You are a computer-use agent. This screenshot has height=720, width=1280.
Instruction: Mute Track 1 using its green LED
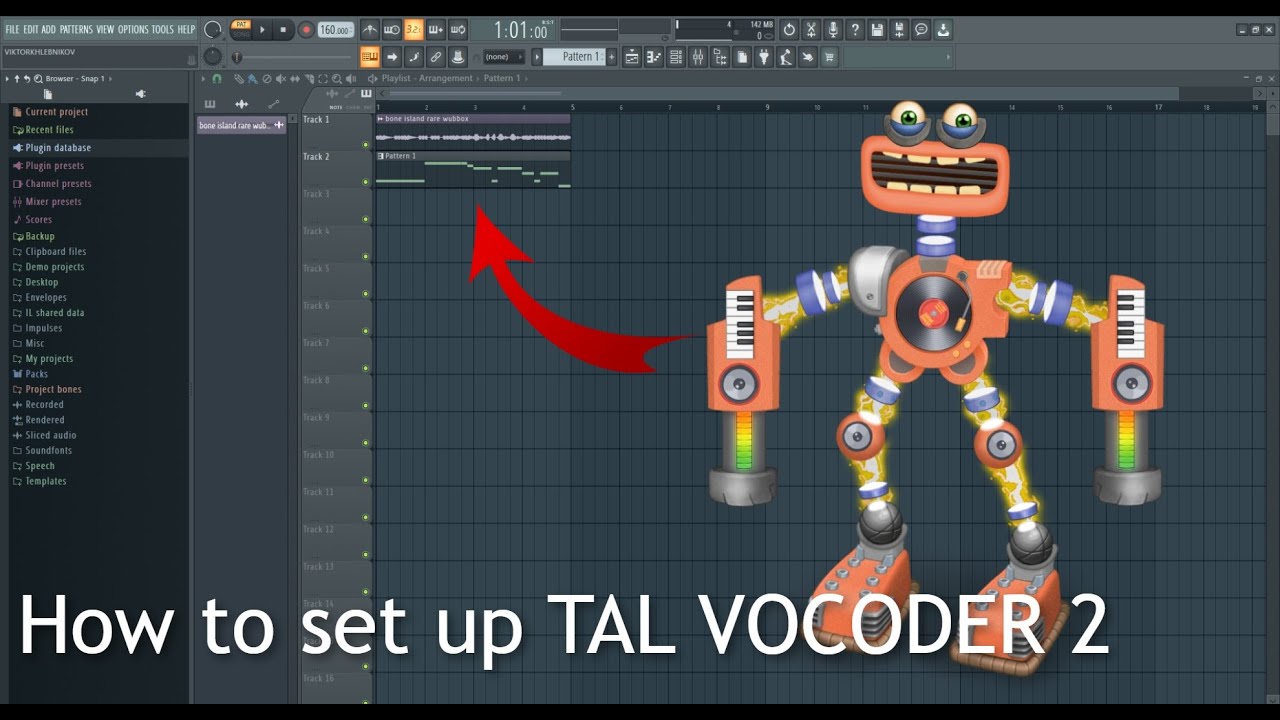click(366, 145)
